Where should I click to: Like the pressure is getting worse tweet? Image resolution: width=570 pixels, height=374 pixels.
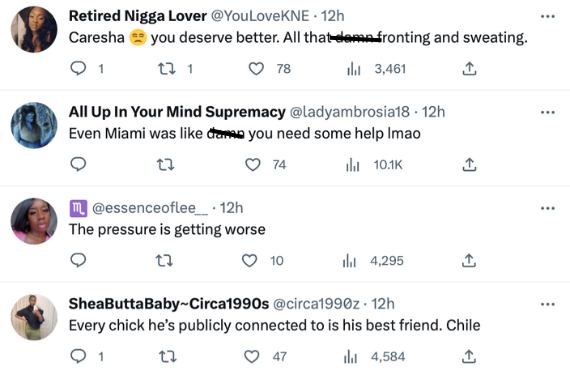click(x=249, y=260)
